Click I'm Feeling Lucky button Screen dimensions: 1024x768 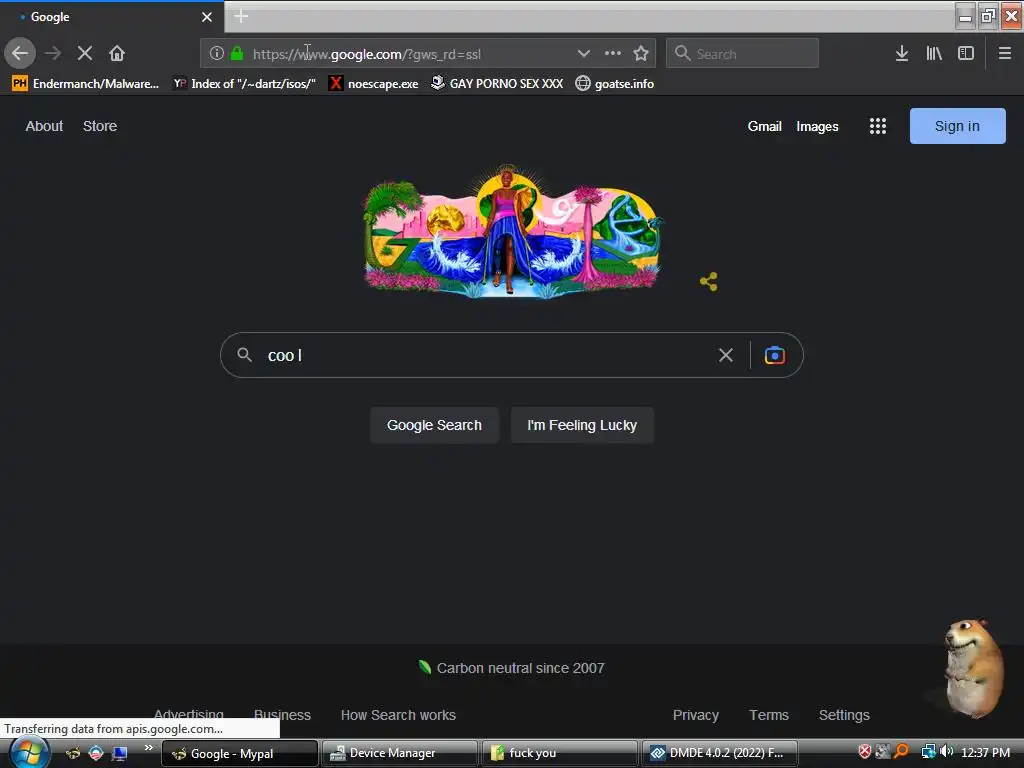(582, 425)
